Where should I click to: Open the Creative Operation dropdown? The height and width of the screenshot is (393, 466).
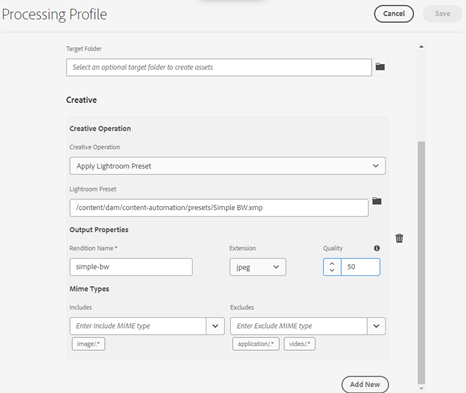[227, 166]
